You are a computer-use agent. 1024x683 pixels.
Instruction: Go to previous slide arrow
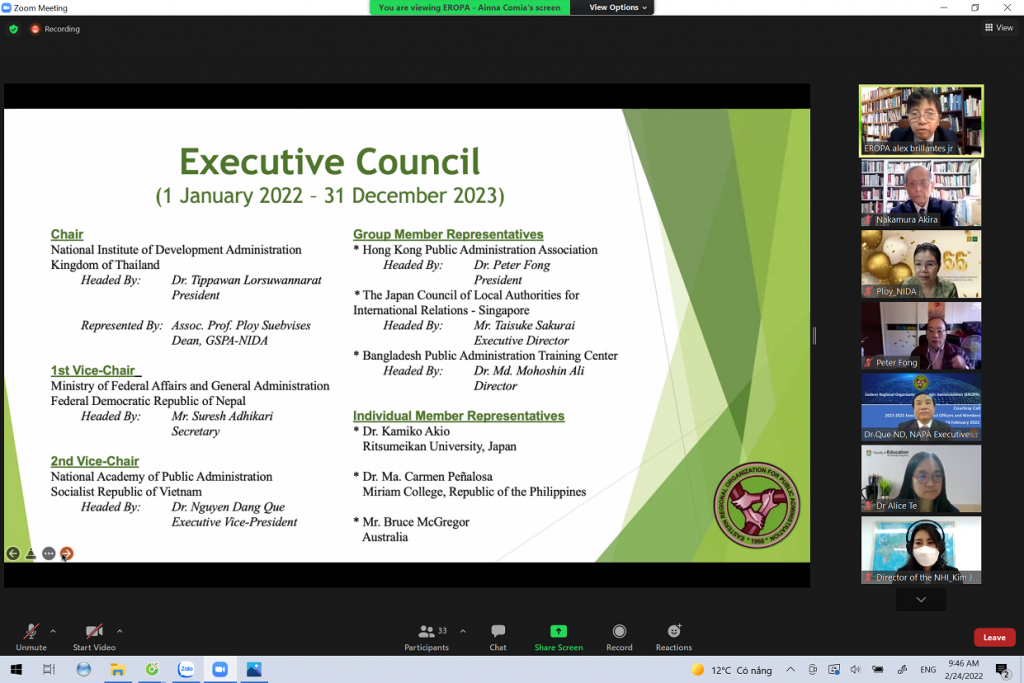point(13,554)
